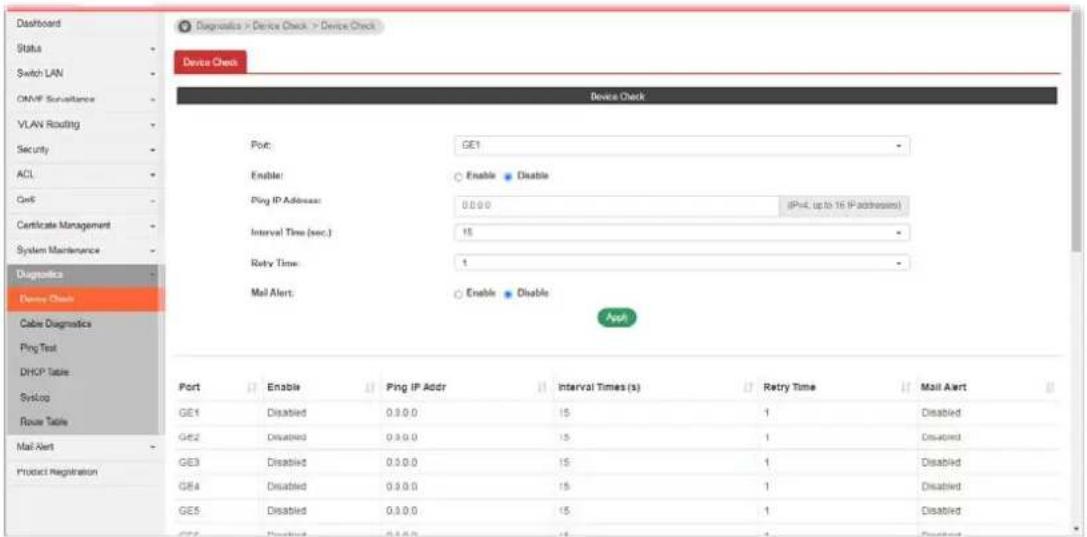
Task: Select Disable radio for Enable setting
Action: (x=507, y=177)
